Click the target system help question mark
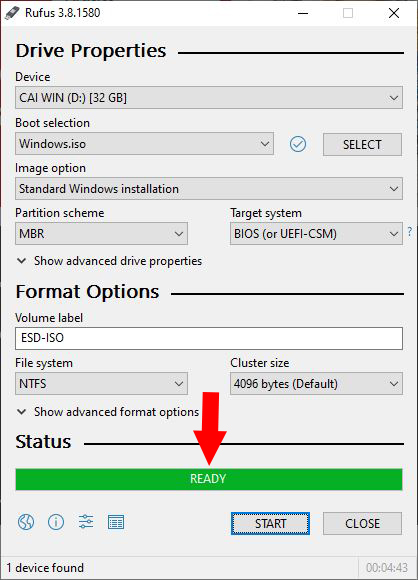Screen dimensions: 418x580 tap(409, 232)
